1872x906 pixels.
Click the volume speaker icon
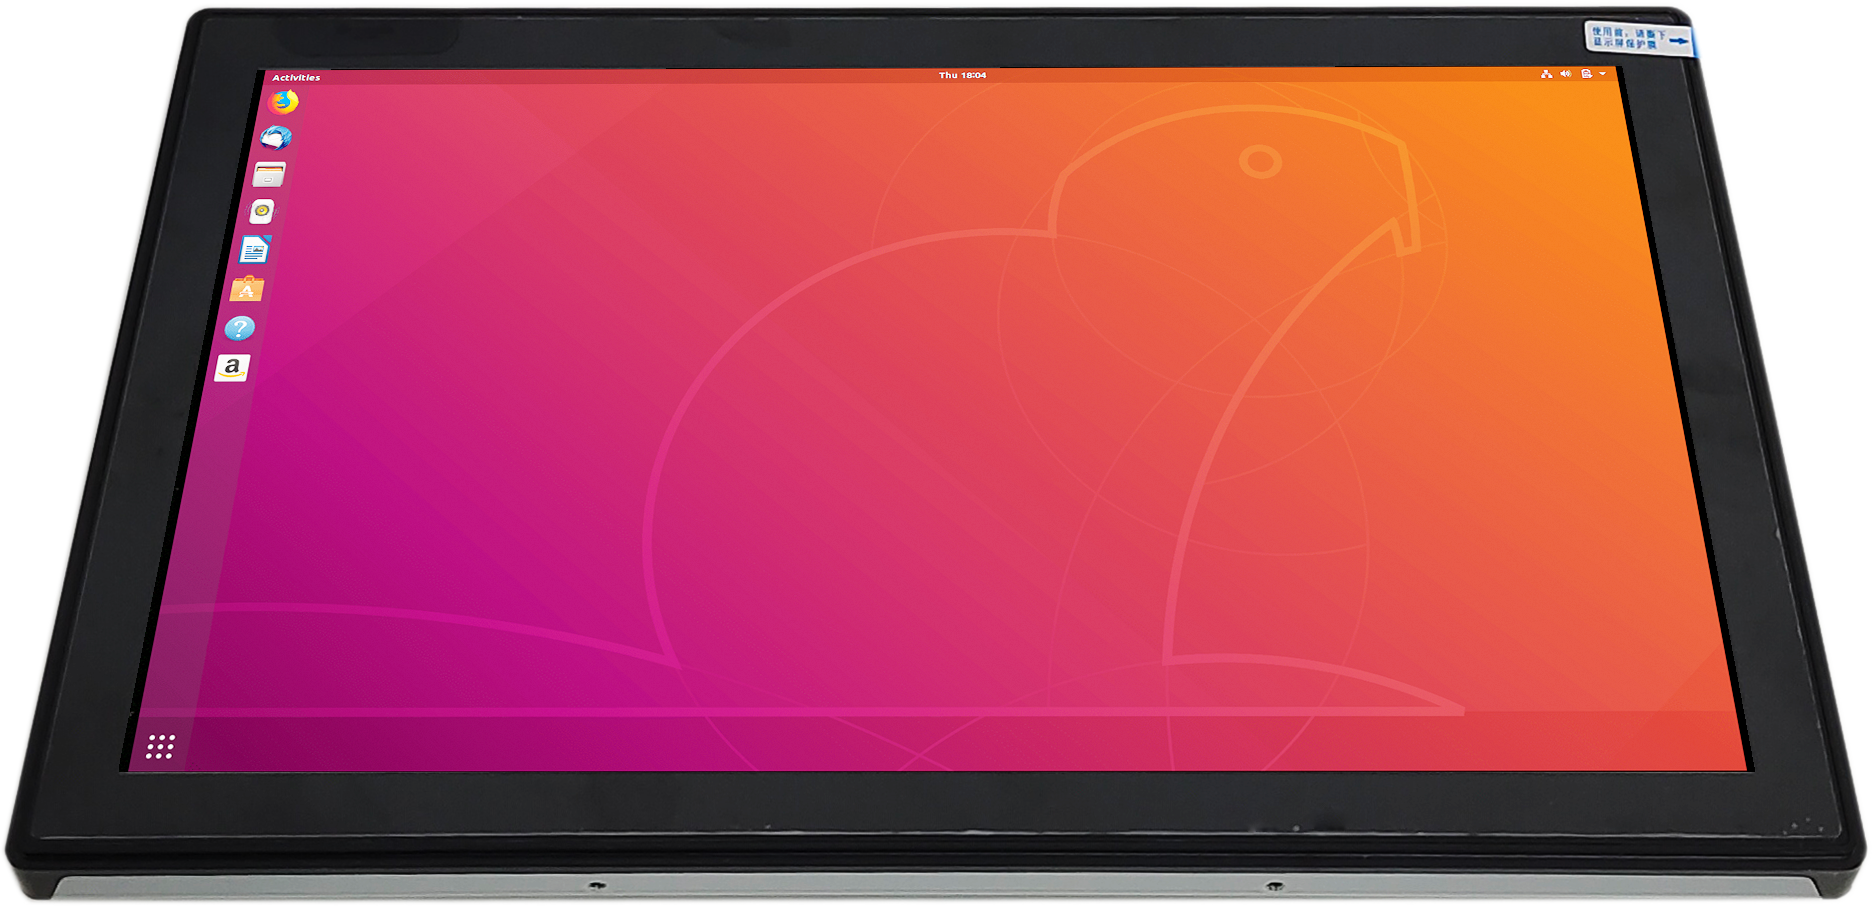pos(1566,74)
